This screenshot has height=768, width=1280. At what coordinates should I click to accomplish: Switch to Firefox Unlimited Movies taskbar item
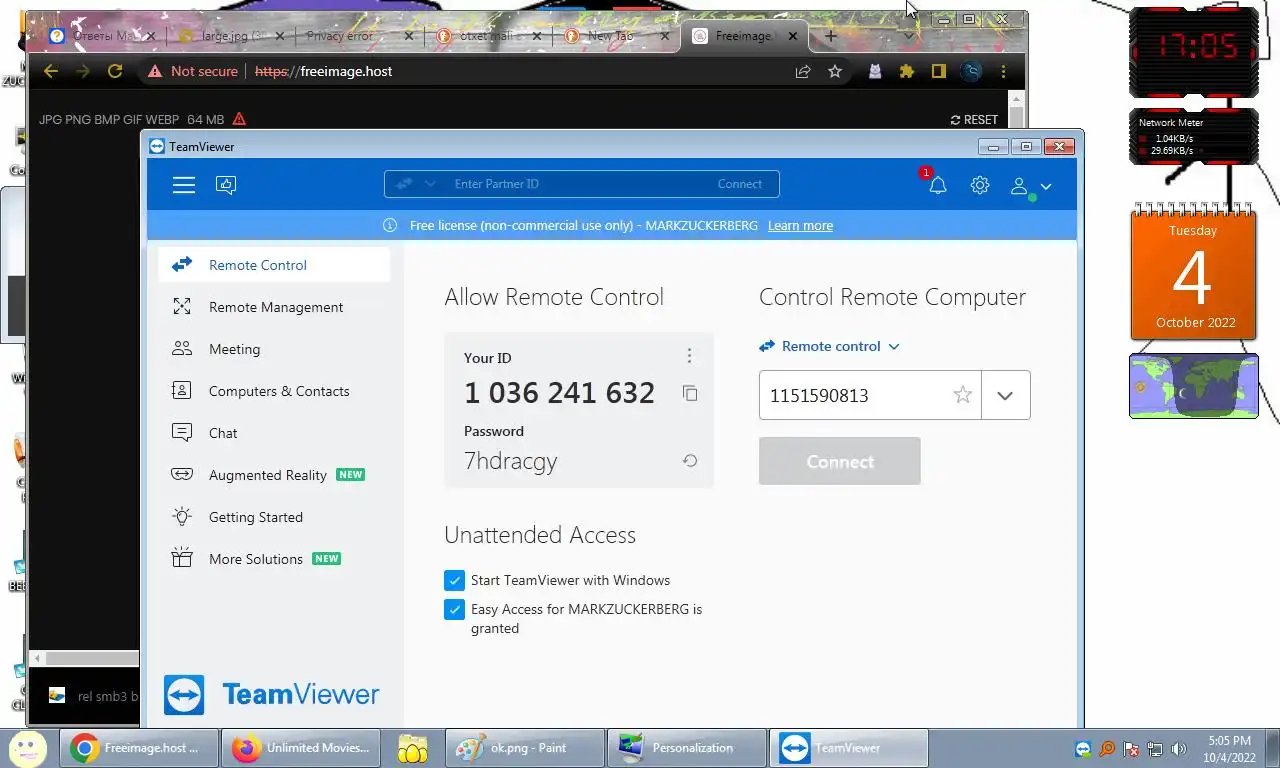(x=302, y=748)
